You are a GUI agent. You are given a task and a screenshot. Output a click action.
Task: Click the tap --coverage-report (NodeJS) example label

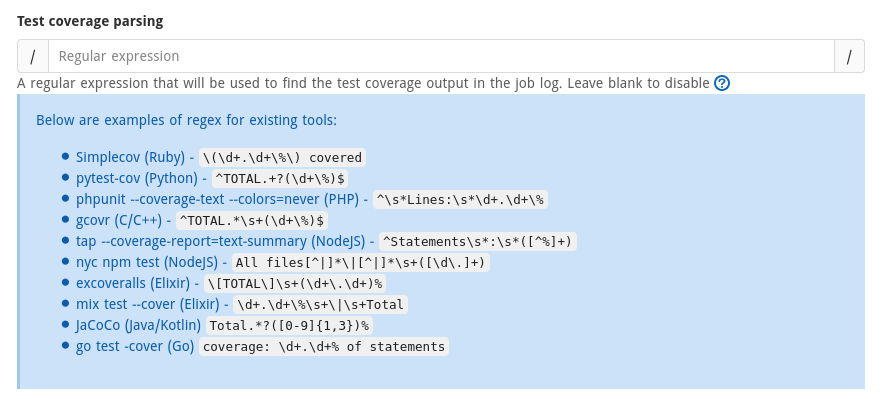[x=221, y=241]
